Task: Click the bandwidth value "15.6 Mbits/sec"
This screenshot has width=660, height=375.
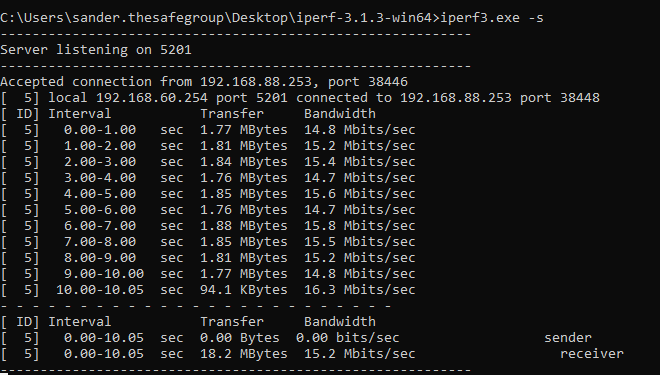Action: (x=360, y=194)
